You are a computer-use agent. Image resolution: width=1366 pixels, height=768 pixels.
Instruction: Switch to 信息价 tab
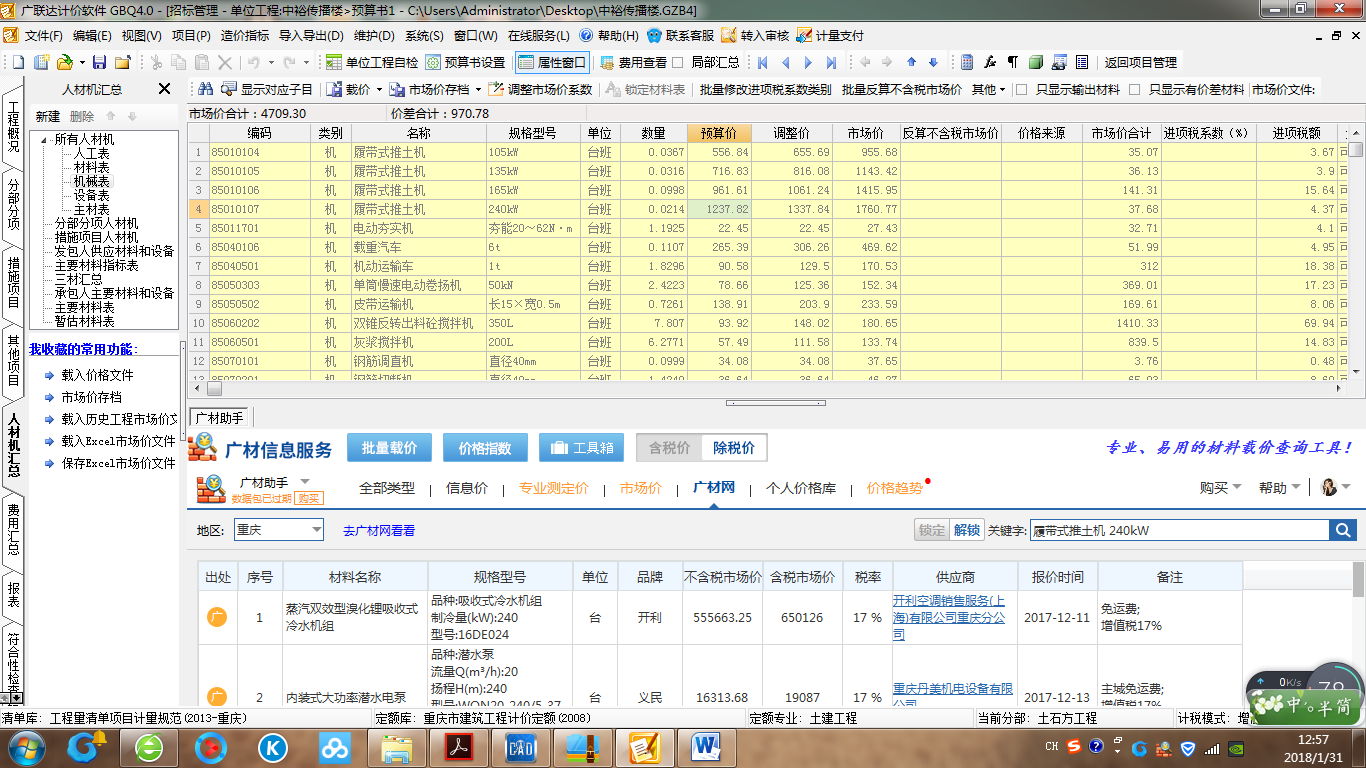tap(467, 488)
